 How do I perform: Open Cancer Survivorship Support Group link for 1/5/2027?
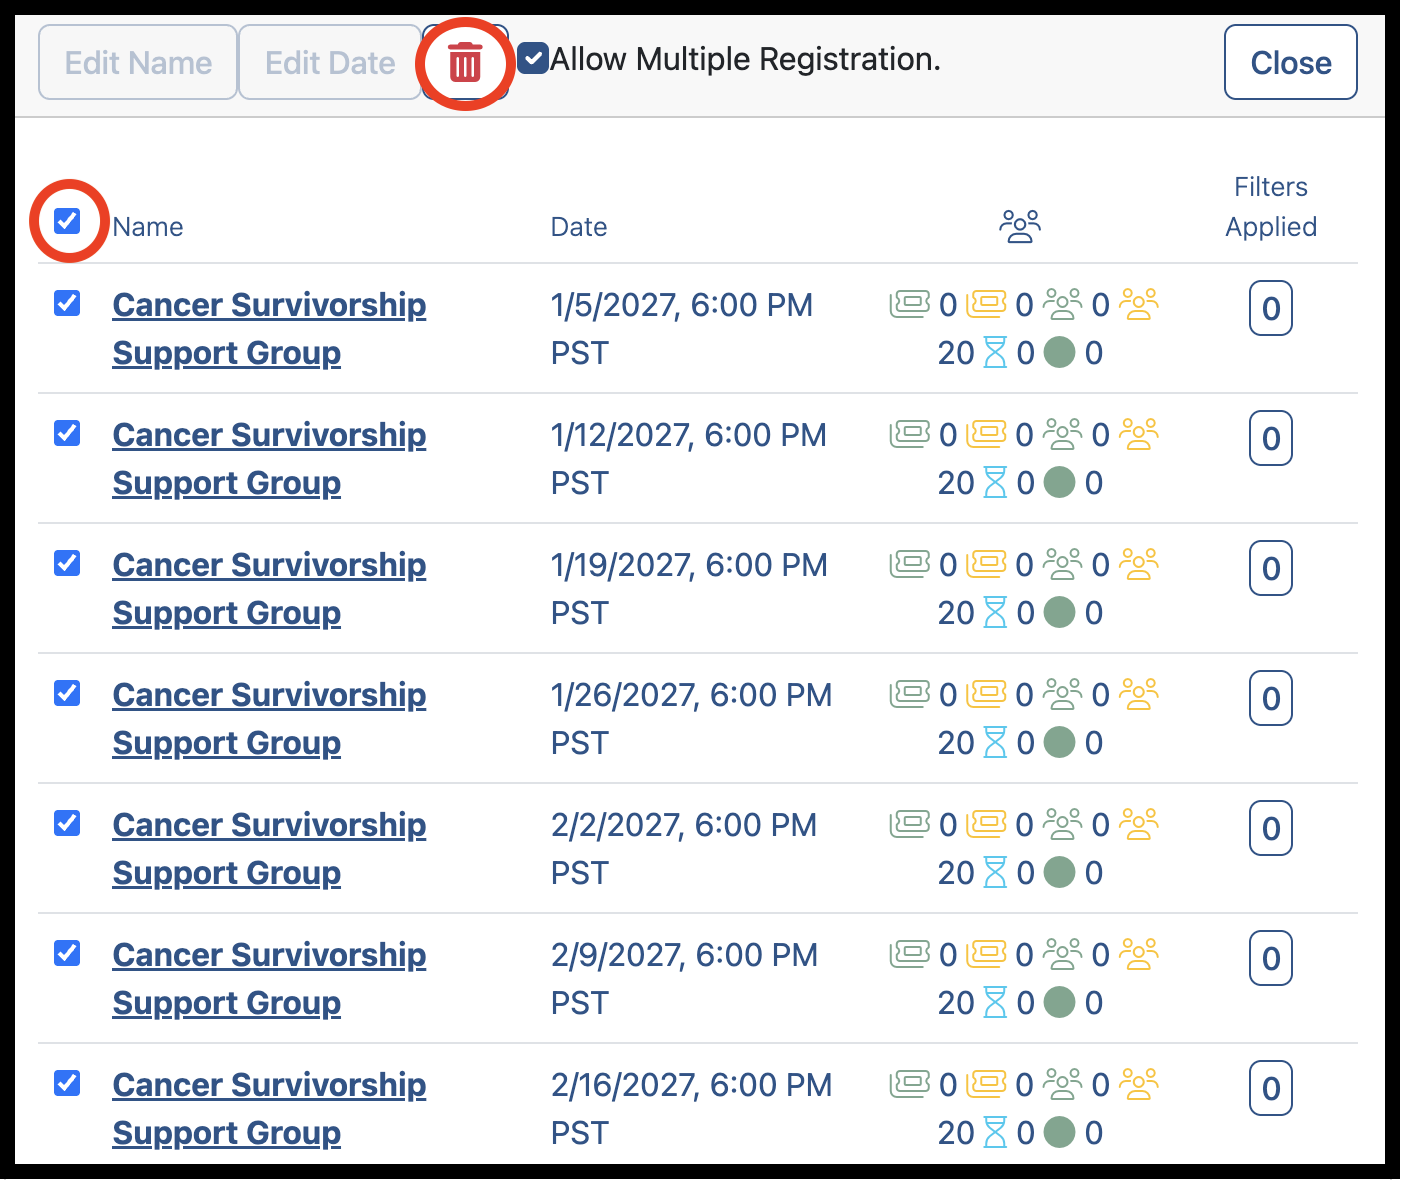click(269, 329)
